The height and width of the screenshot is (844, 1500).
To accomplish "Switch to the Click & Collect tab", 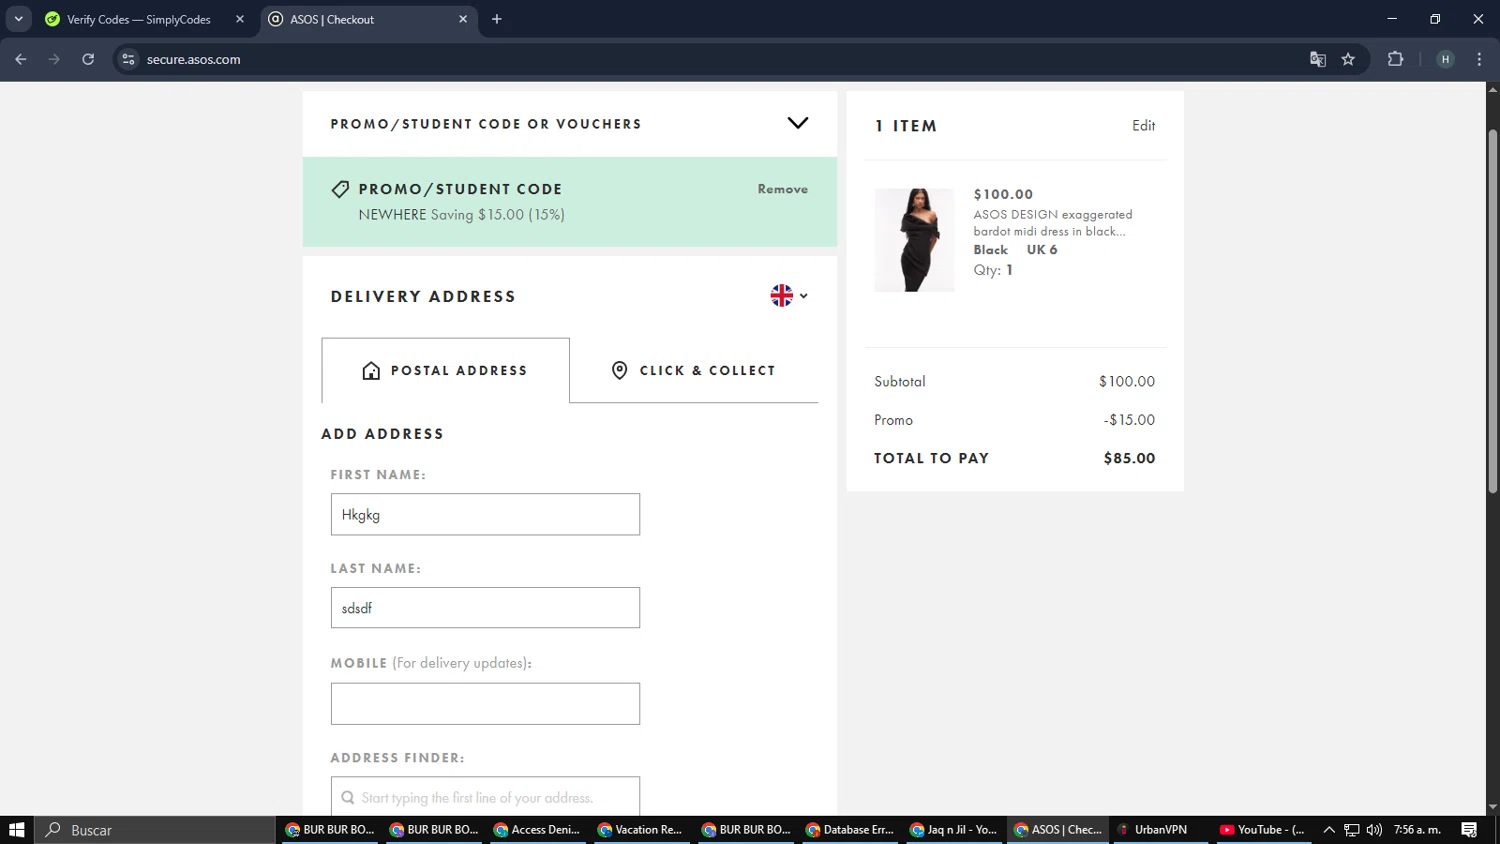I will tap(693, 370).
